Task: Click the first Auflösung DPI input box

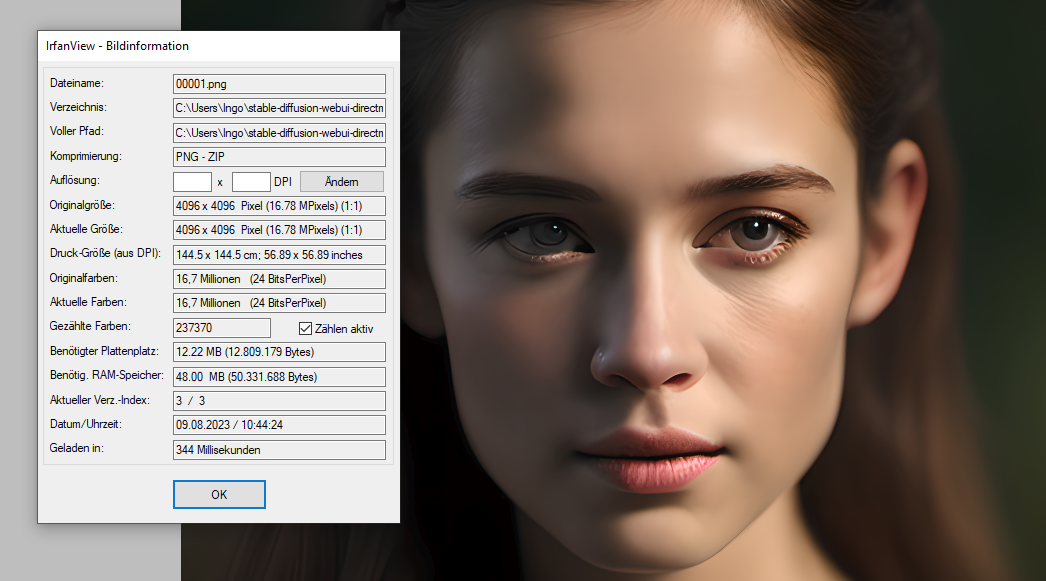Action: [192, 181]
